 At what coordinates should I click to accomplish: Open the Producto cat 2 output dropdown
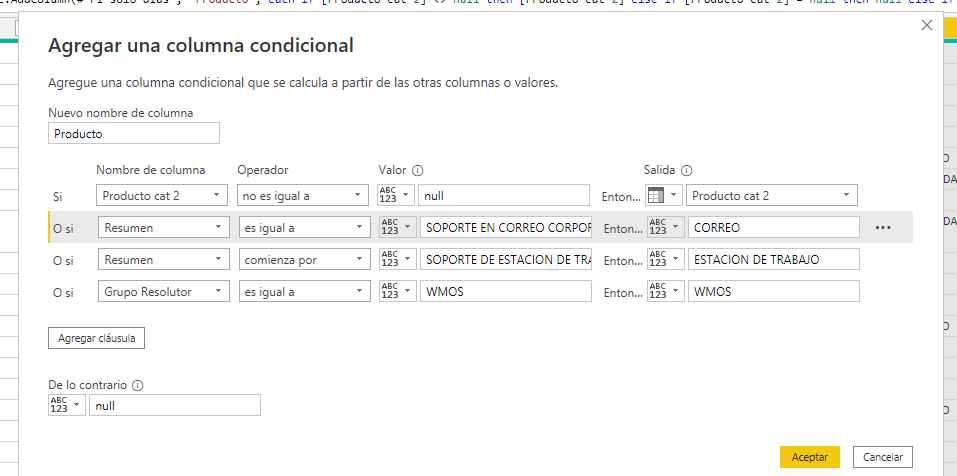tap(771, 195)
